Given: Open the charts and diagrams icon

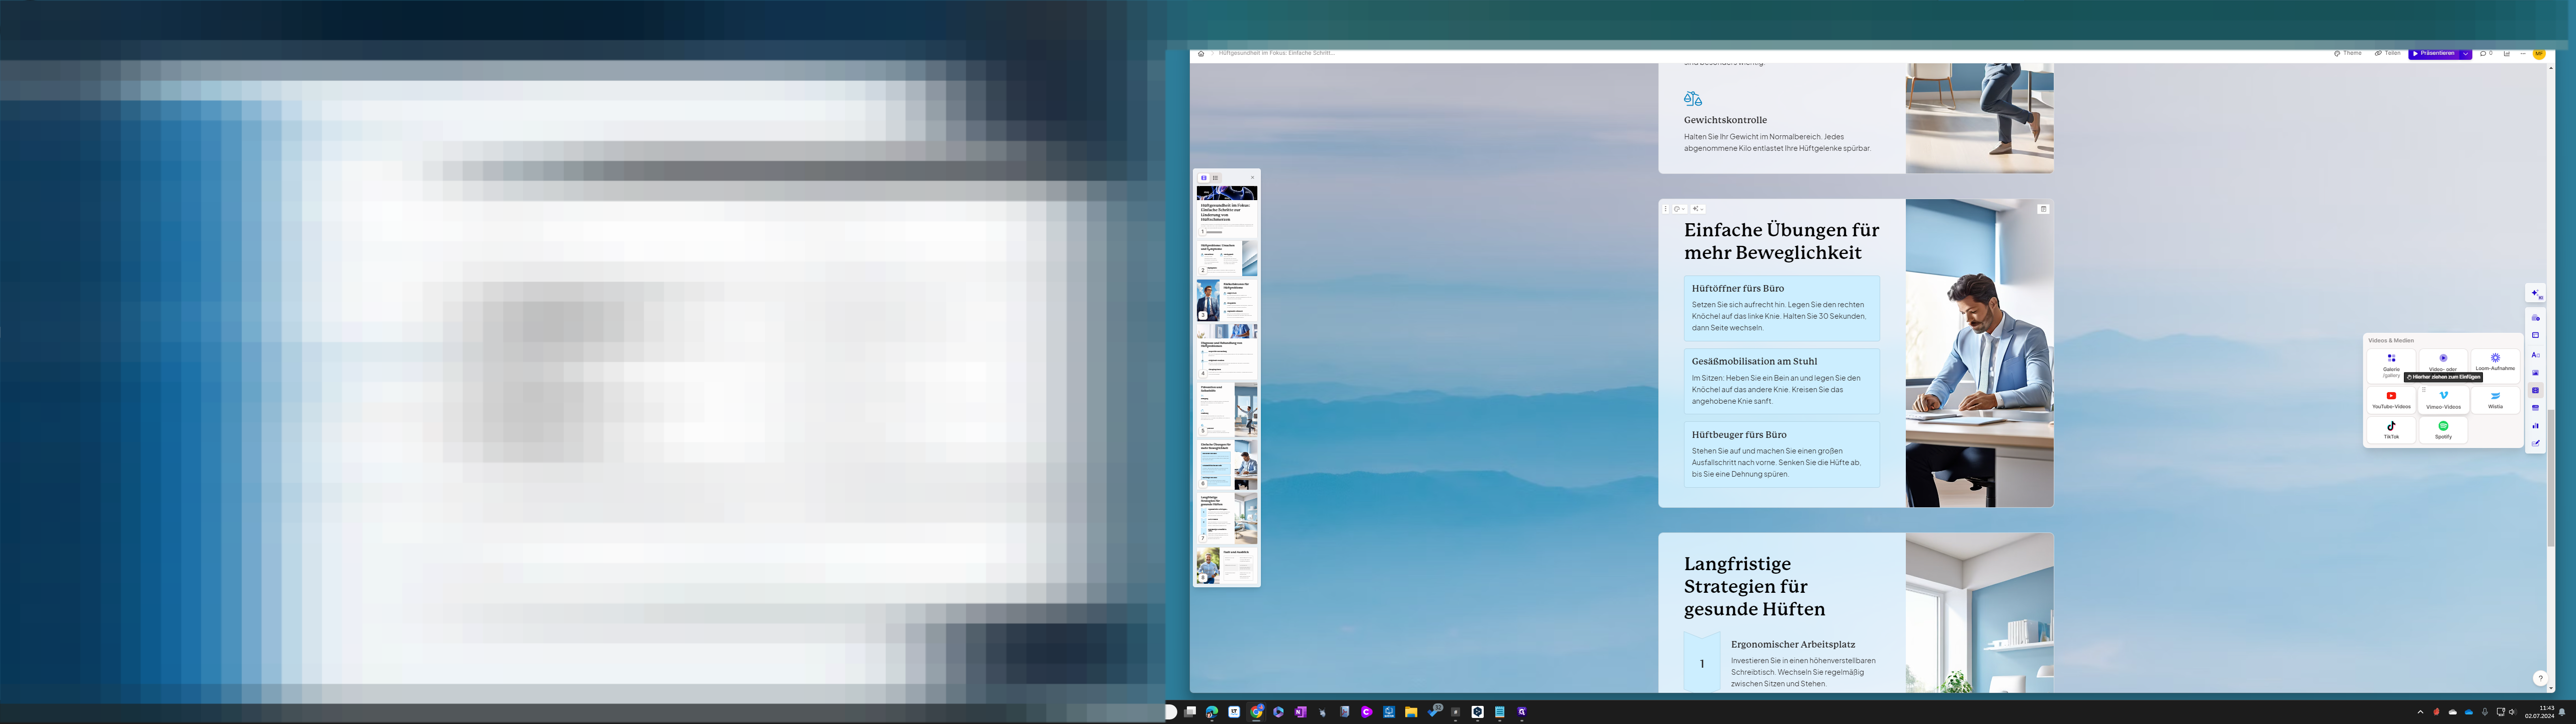Looking at the screenshot, I should [2535, 426].
